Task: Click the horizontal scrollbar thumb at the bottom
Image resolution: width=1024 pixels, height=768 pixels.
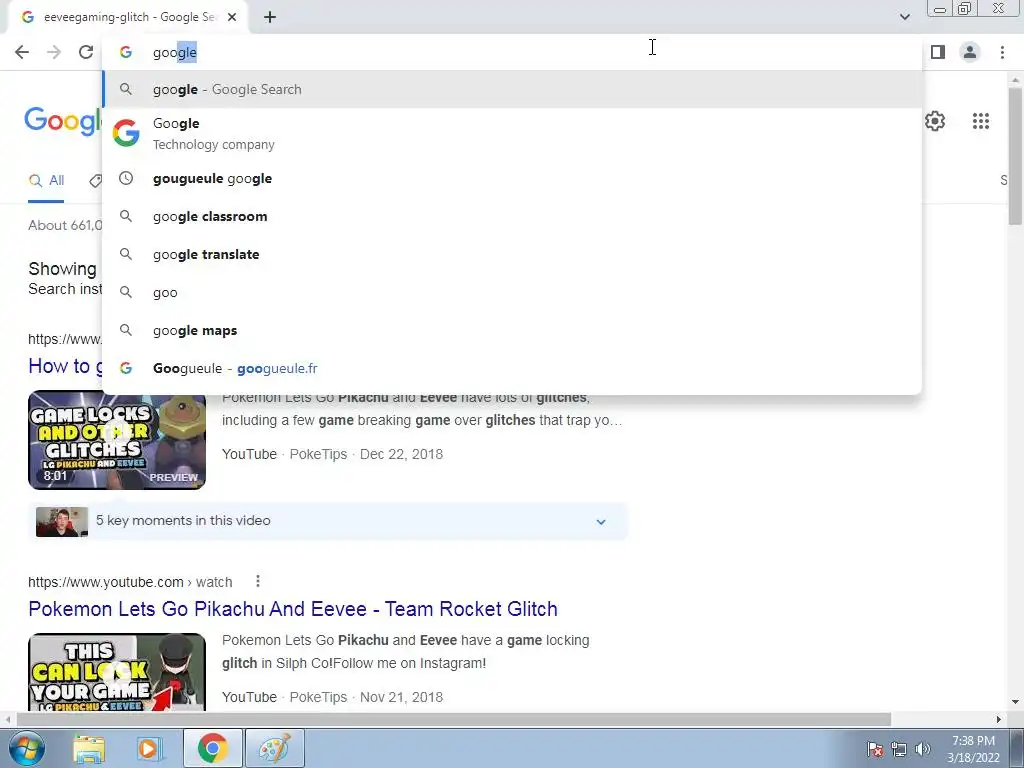Action: (x=453, y=719)
